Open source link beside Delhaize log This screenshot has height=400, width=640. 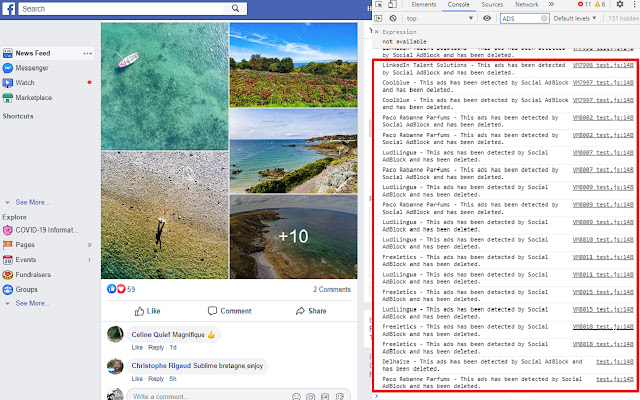point(615,362)
